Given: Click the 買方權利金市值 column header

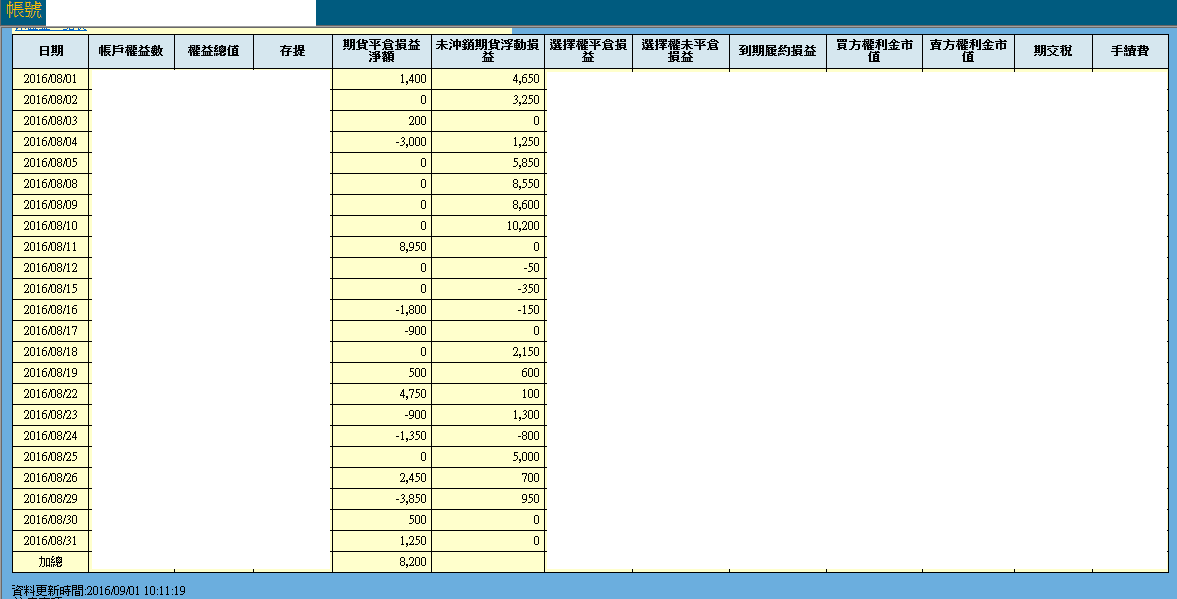Looking at the screenshot, I should pos(874,51).
